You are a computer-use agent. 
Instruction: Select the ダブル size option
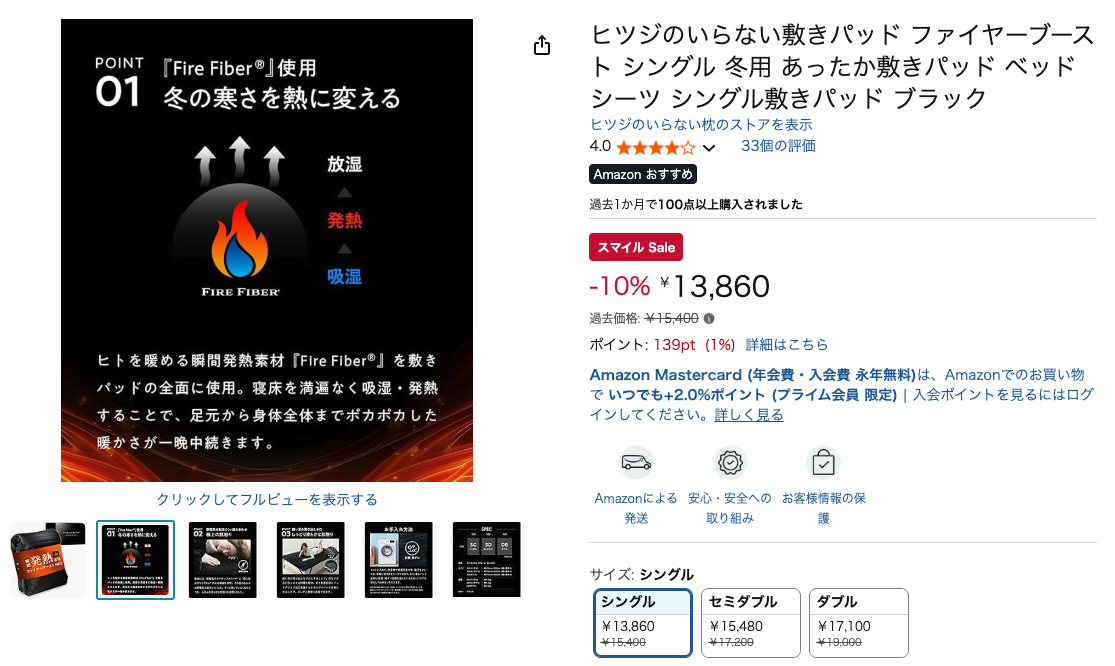point(859,623)
